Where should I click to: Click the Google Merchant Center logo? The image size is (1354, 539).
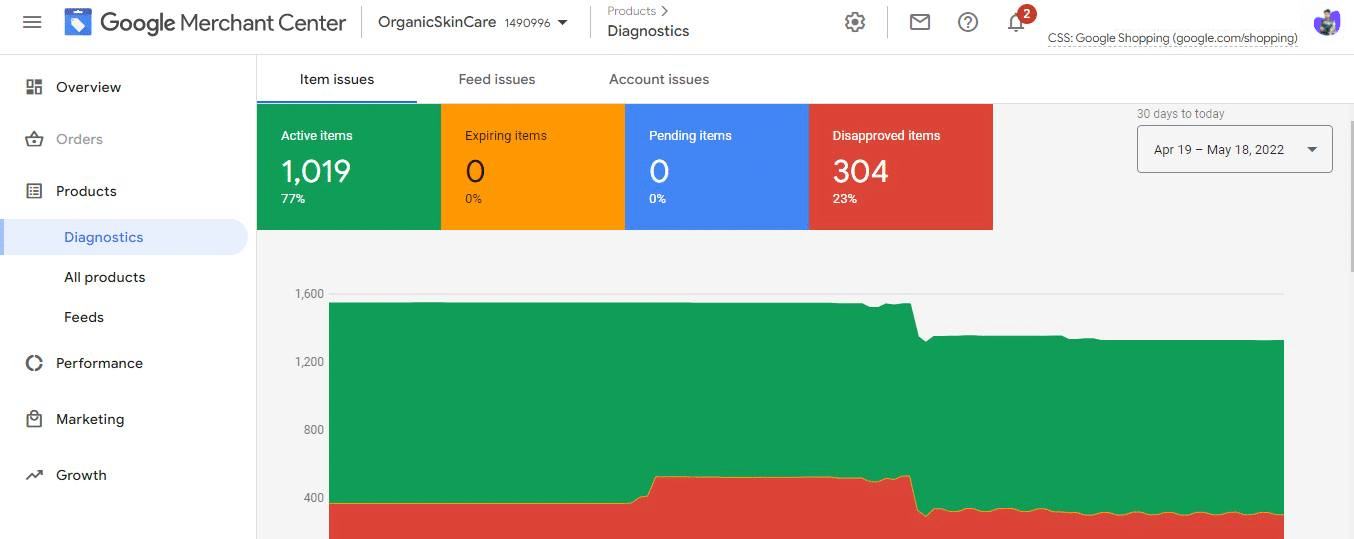[x=205, y=22]
